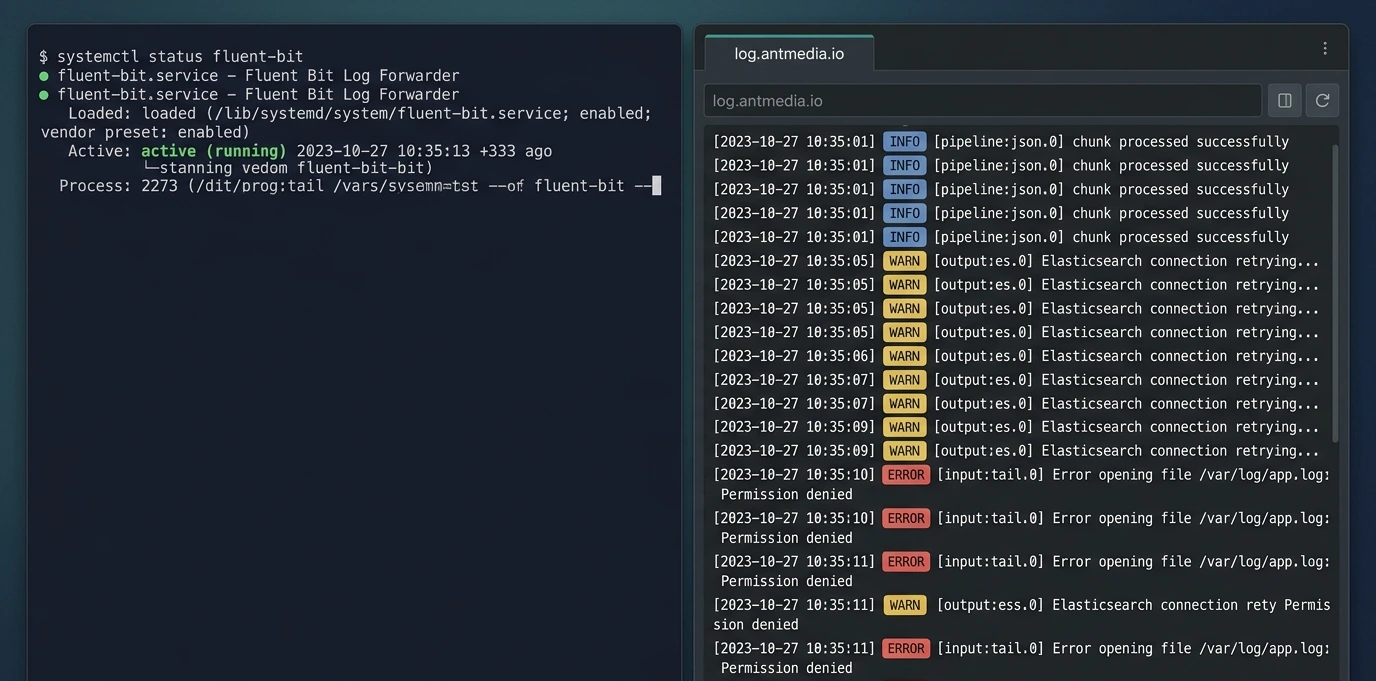
Task: Select the 'Loaded: loaded' terminal line
Action: [x=360, y=113]
